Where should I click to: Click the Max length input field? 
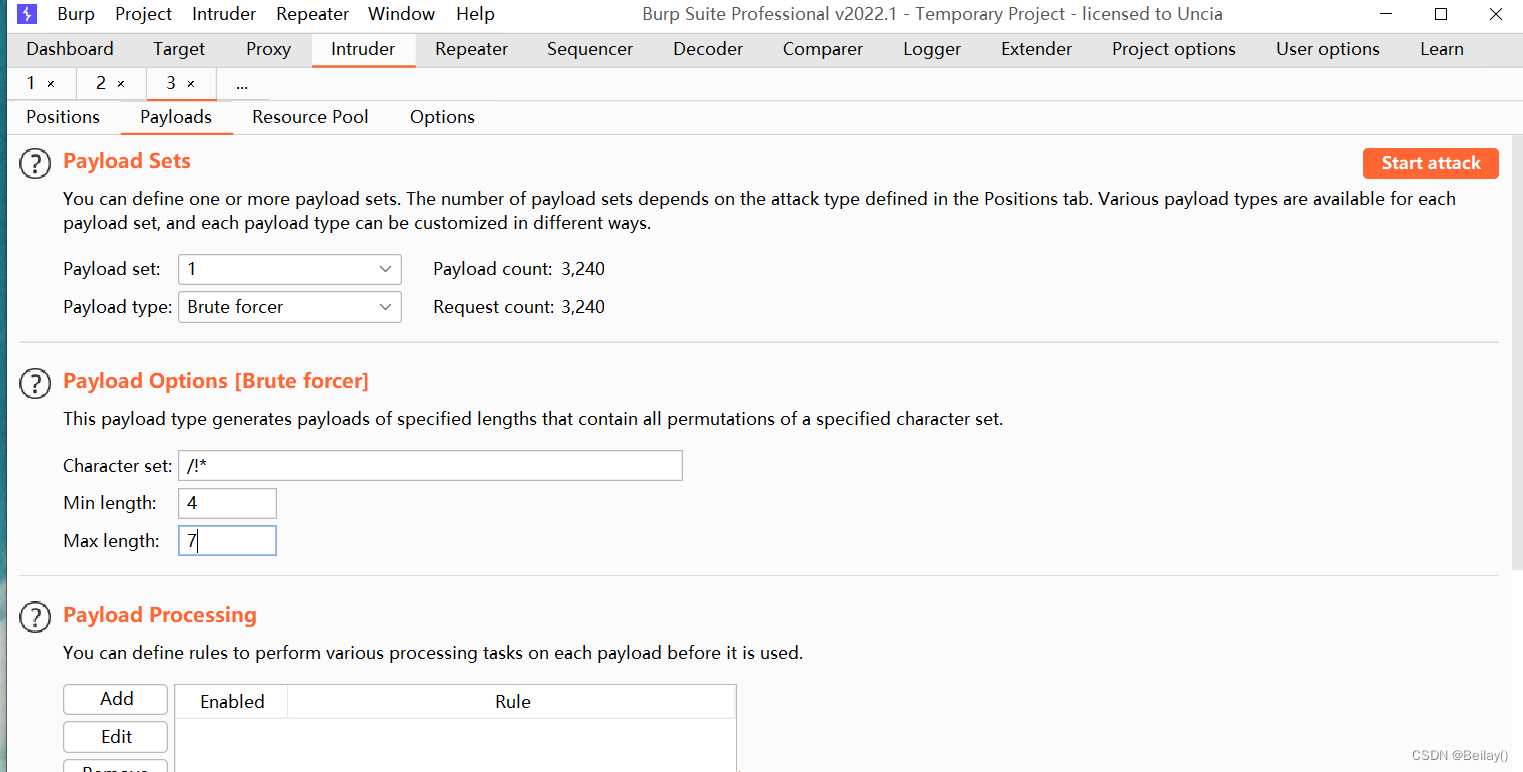227,541
